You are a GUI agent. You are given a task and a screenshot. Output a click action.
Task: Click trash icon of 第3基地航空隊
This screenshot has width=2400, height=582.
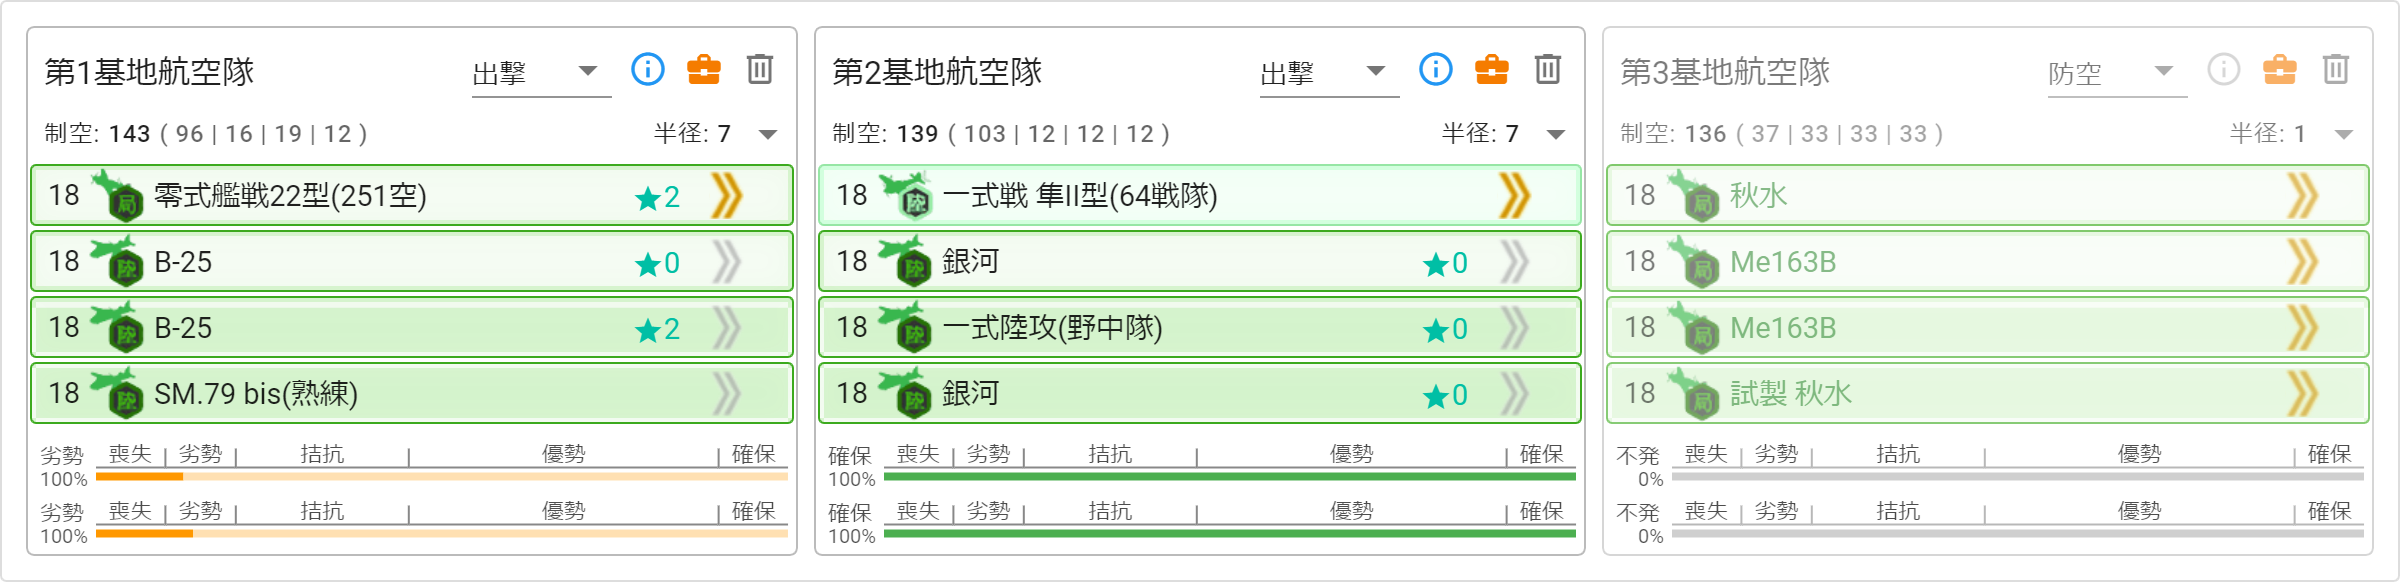[2336, 69]
